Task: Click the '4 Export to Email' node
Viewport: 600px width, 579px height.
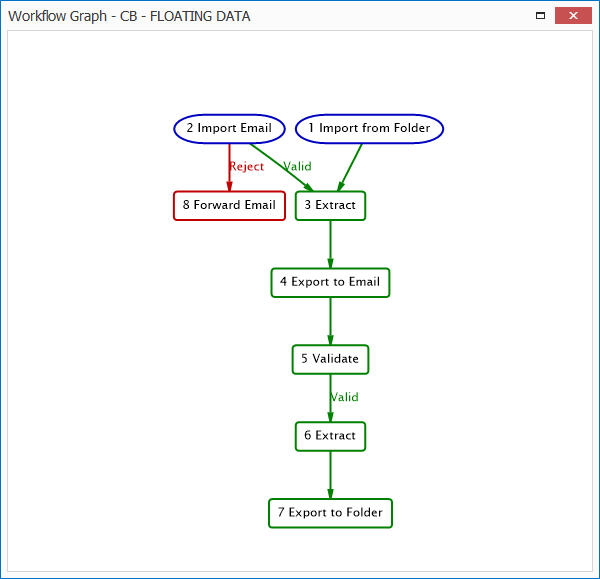Action: pyautogui.click(x=330, y=282)
